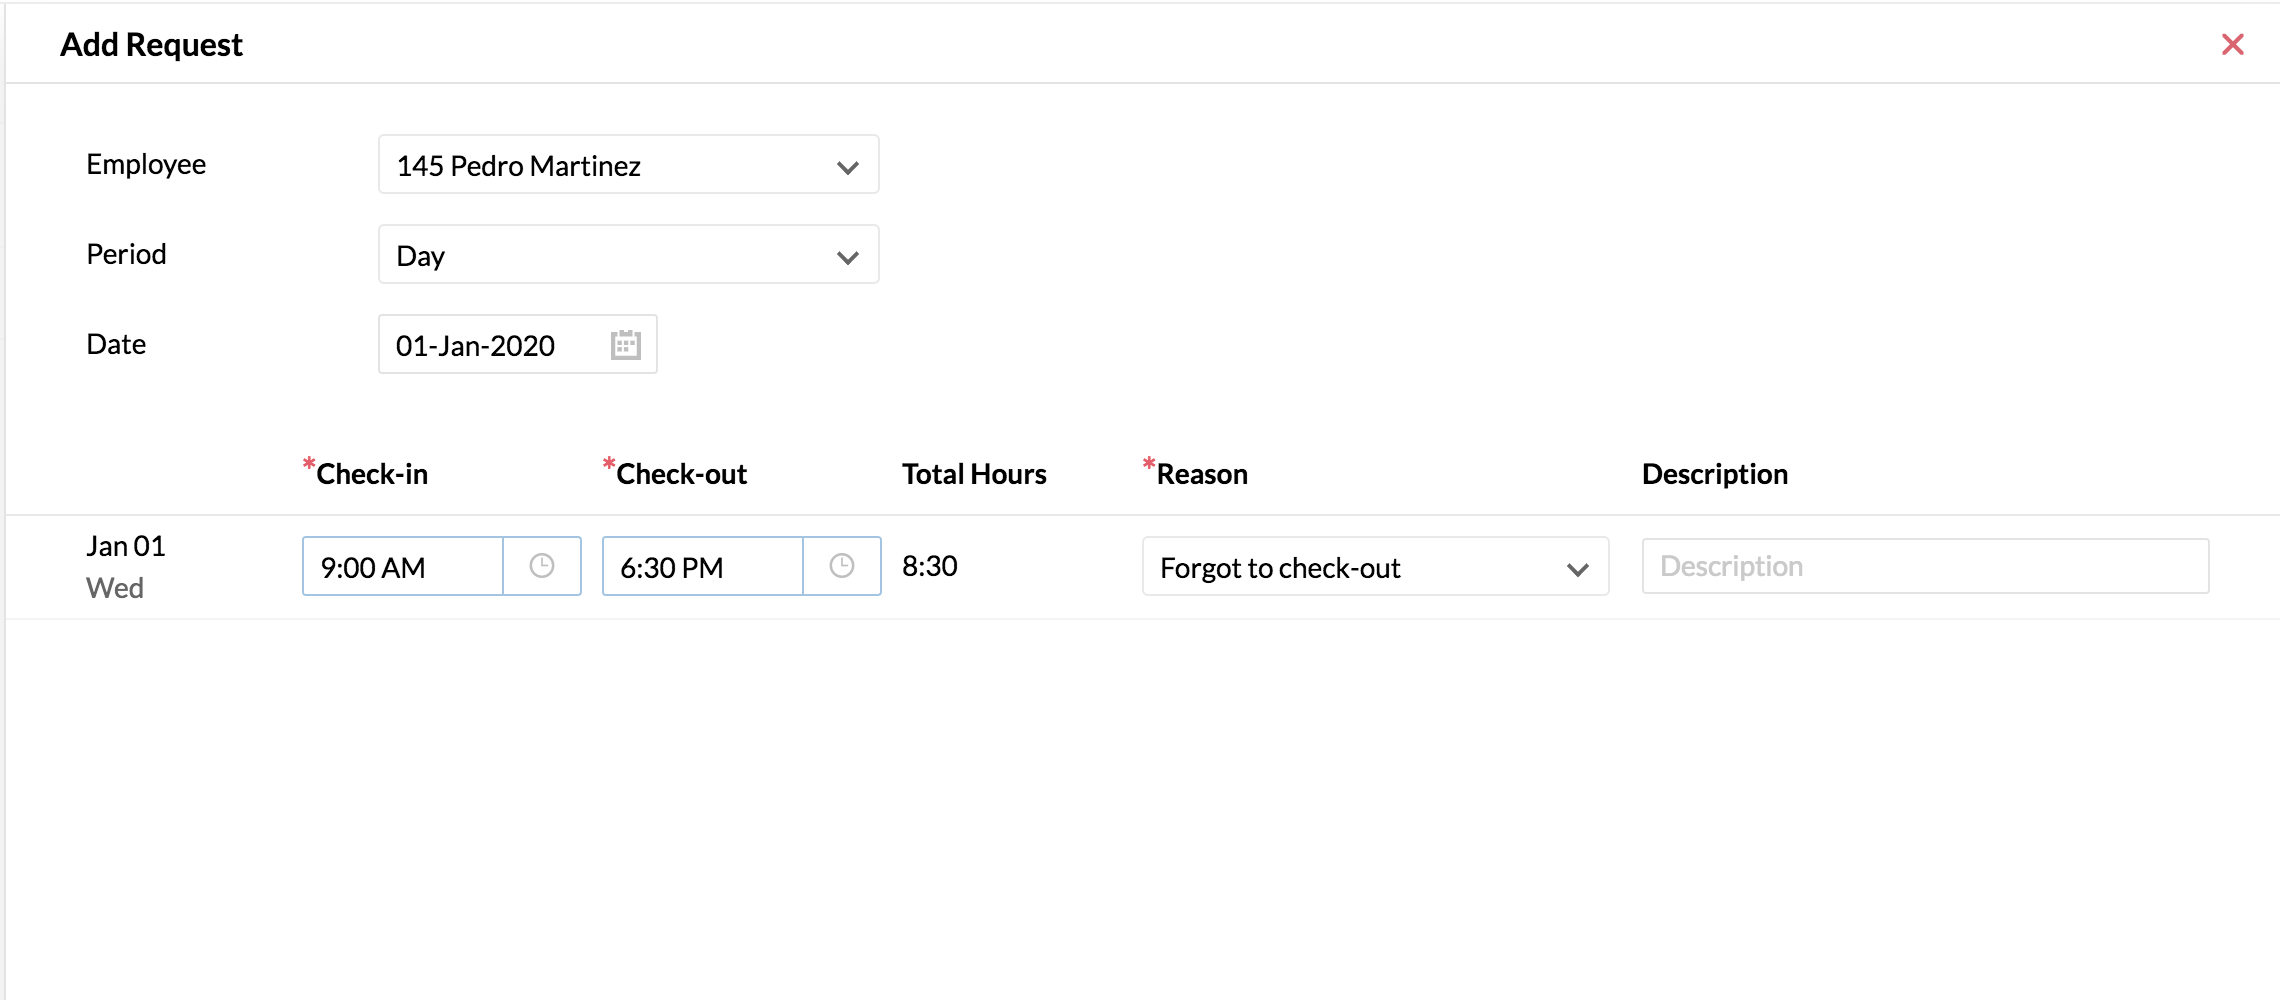
Task: Focus the 6:30 PM check-out time field
Action: (x=702, y=567)
